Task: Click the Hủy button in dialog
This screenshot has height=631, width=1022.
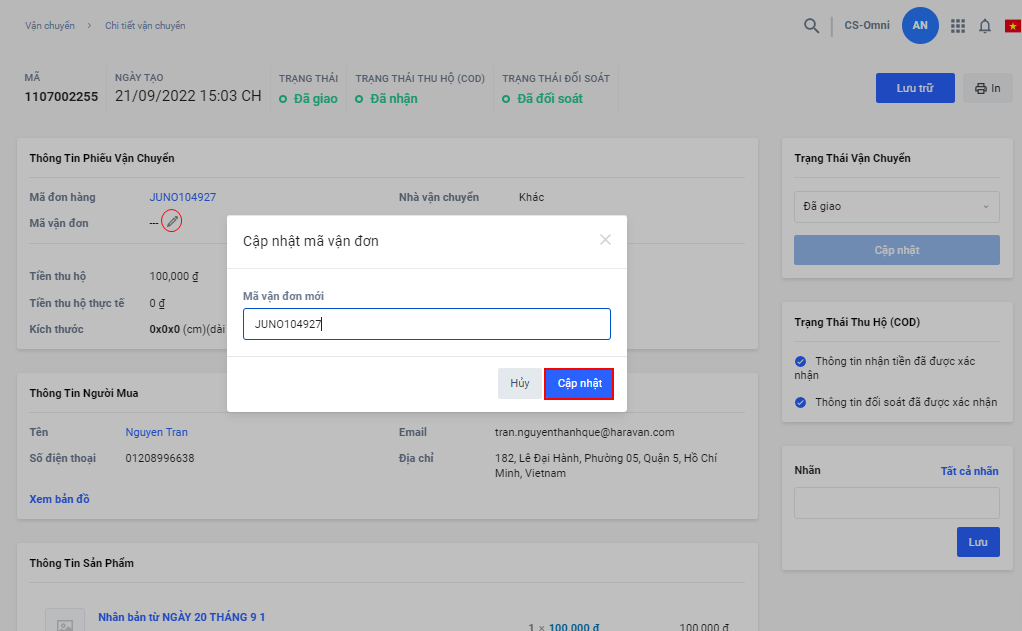Action: pyautogui.click(x=519, y=383)
